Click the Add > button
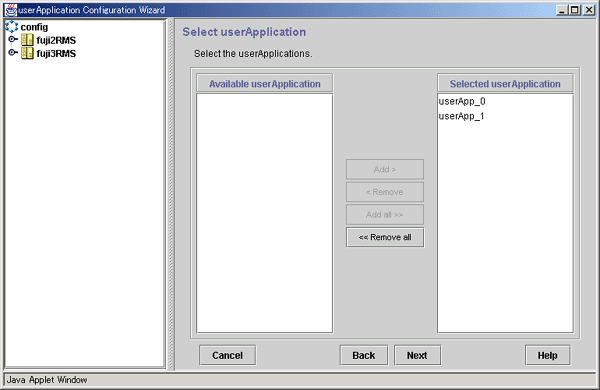Viewport: 600px width, 390px height. point(385,169)
